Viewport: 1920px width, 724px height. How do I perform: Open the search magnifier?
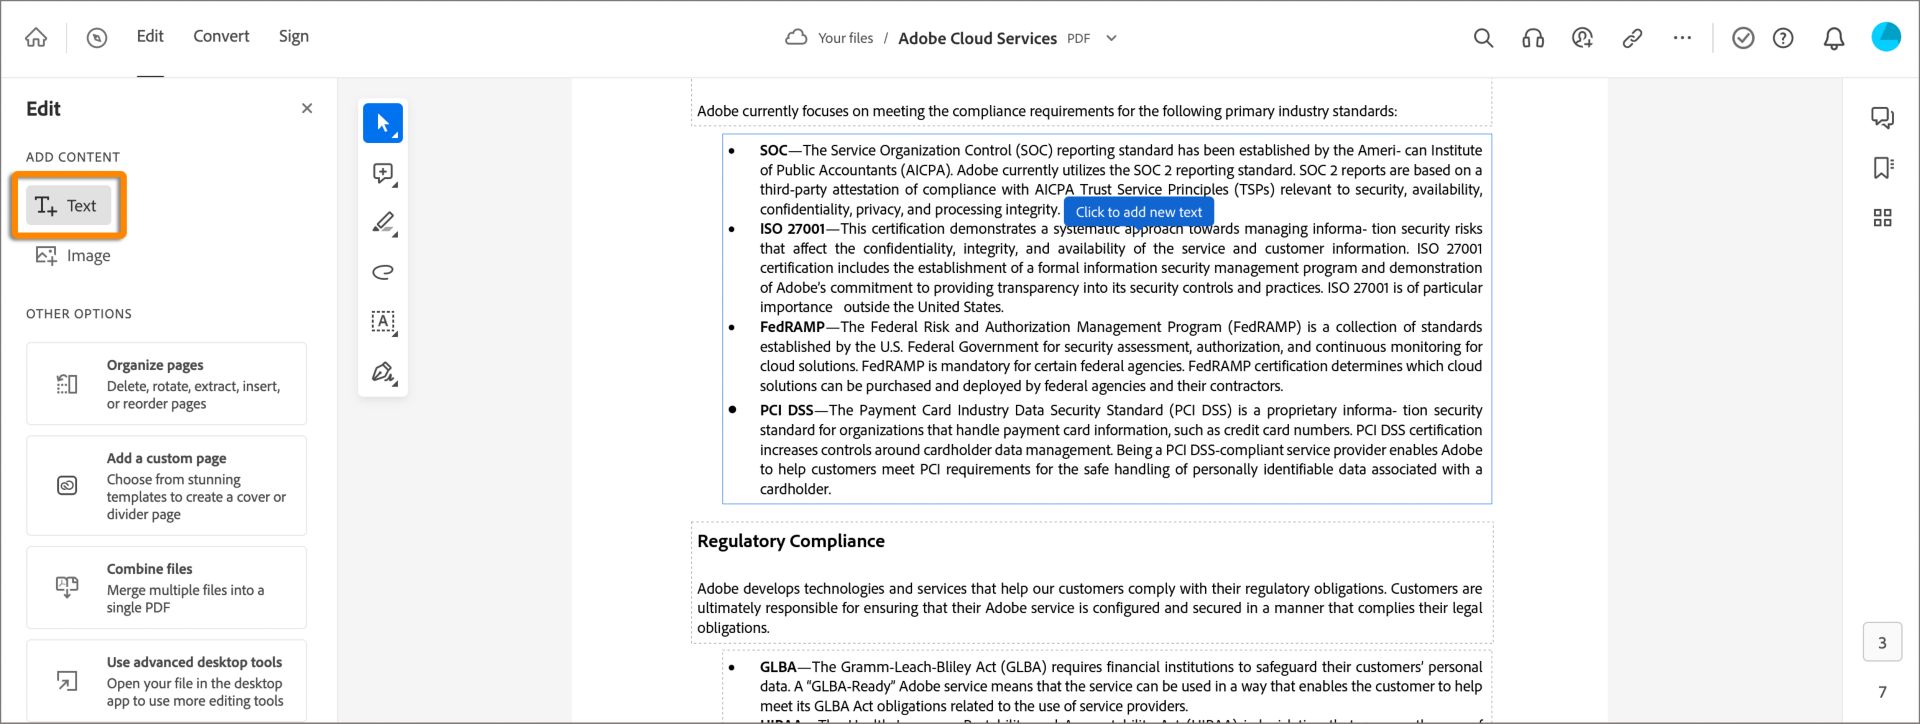[x=1483, y=38]
